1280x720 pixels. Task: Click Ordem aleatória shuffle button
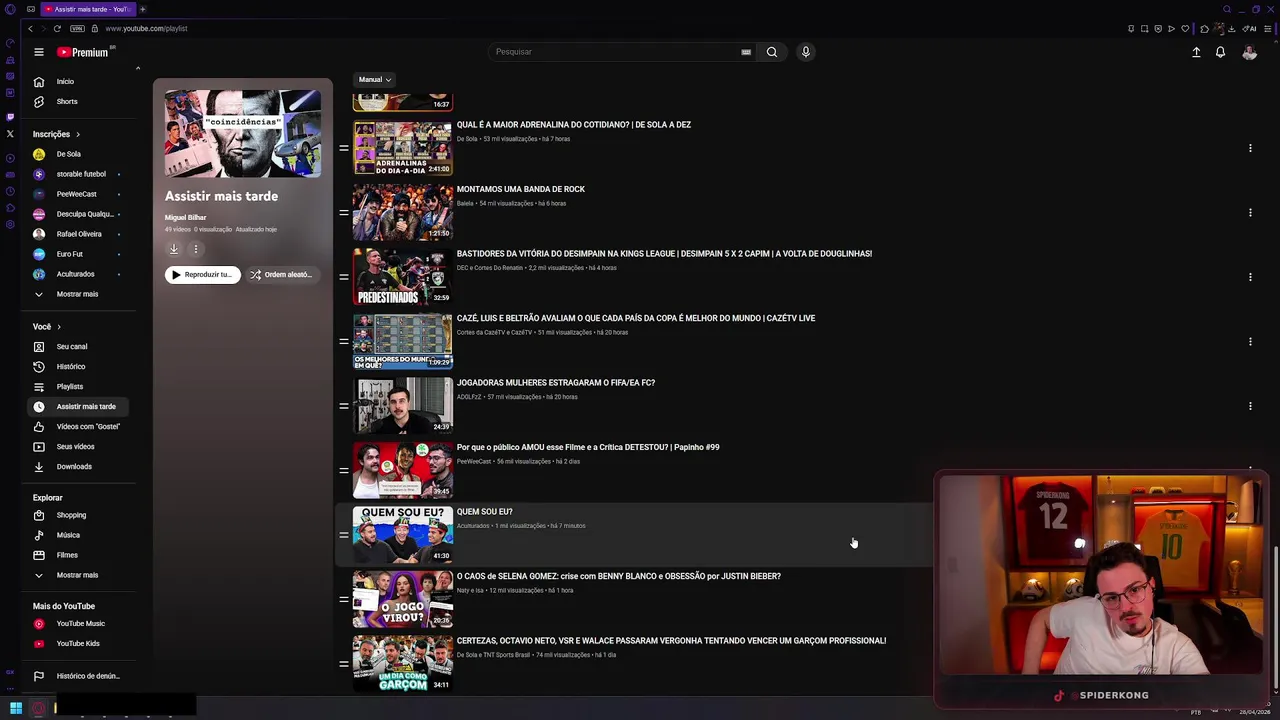283,274
